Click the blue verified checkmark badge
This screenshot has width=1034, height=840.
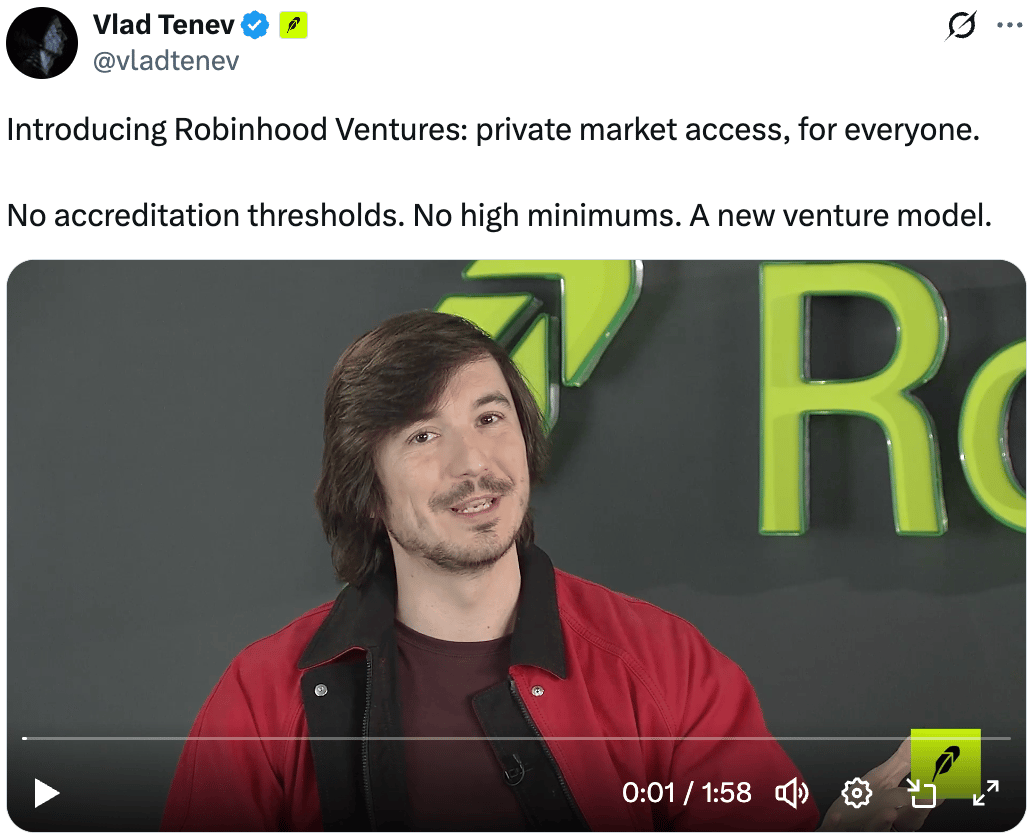pyautogui.click(x=255, y=26)
